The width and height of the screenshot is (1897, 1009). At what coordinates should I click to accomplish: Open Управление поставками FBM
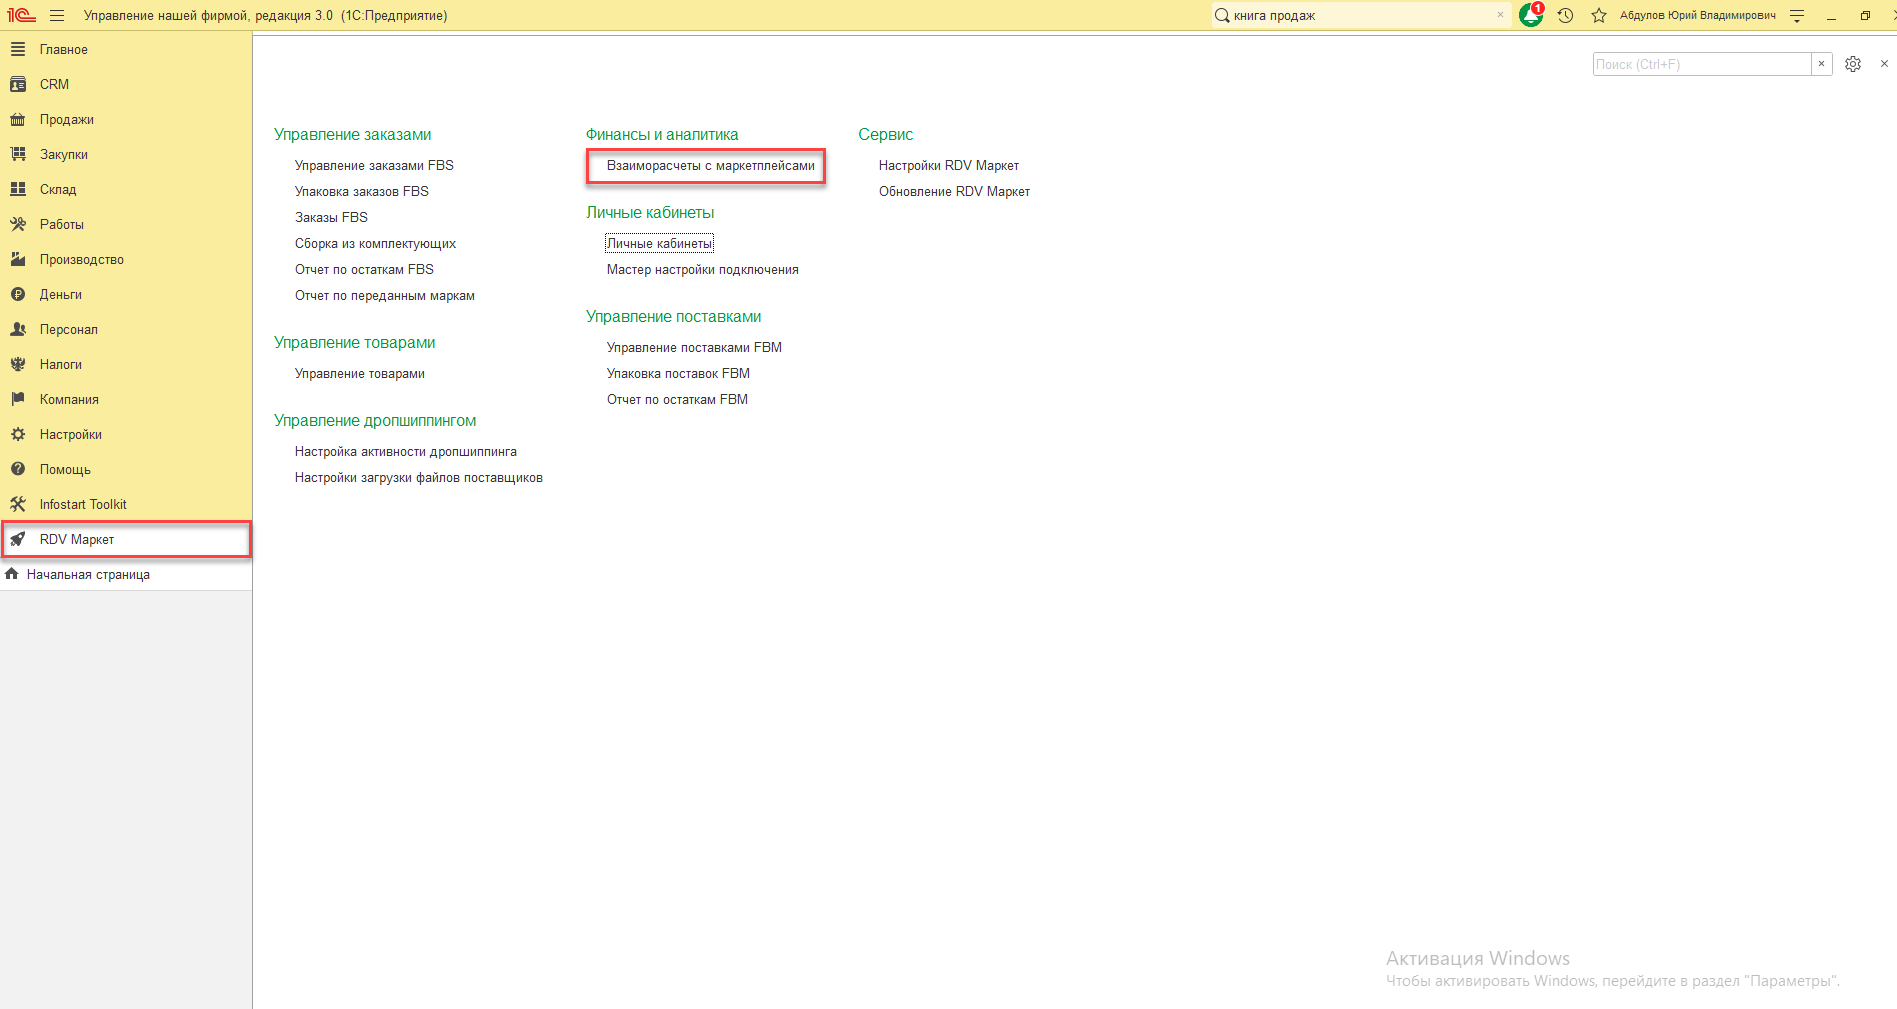click(x=694, y=347)
